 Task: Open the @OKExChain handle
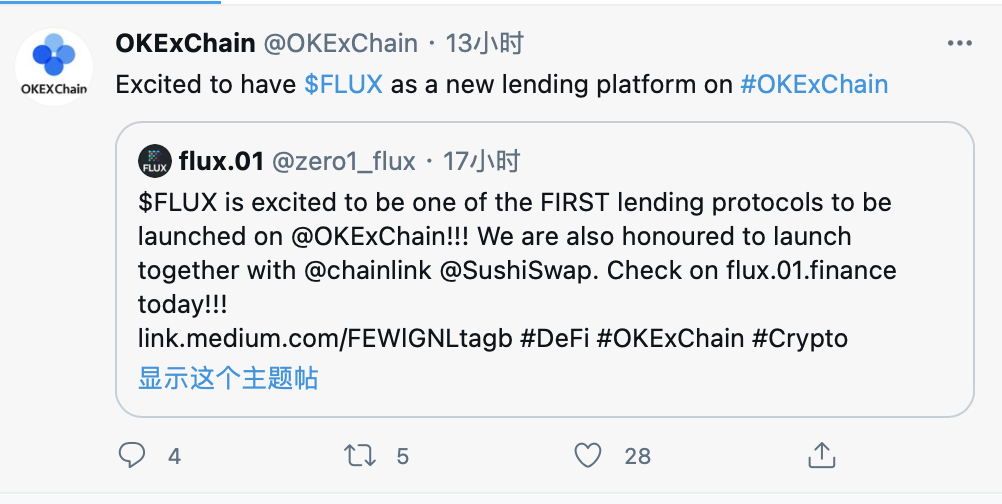(x=340, y=43)
